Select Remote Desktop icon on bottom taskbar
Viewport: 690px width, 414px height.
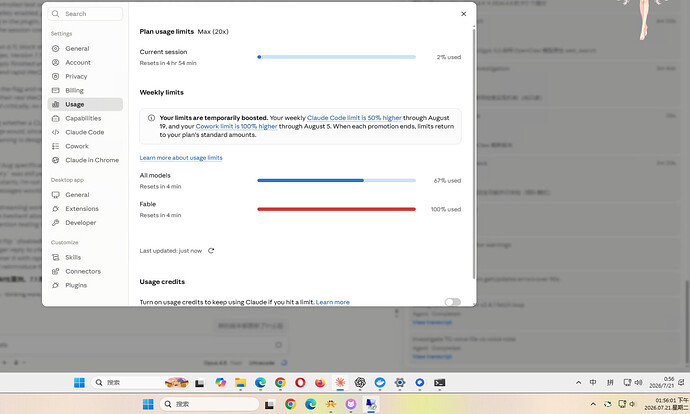pyautogui.click(x=371, y=404)
